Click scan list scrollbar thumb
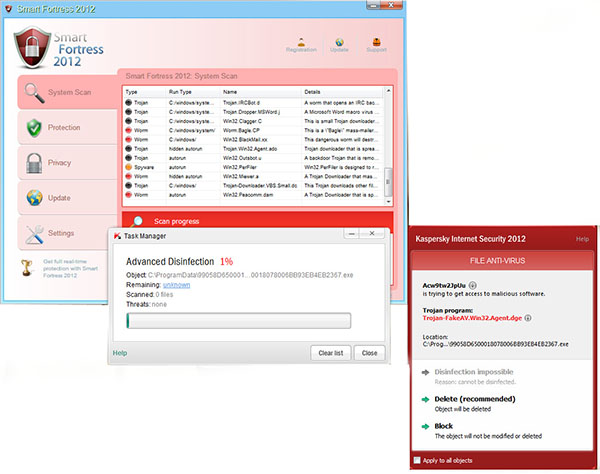The image size is (600, 474). tap(388, 181)
